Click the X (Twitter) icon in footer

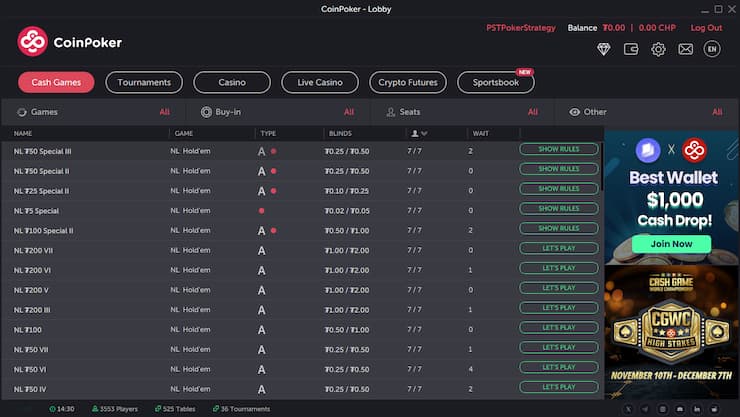627,409
